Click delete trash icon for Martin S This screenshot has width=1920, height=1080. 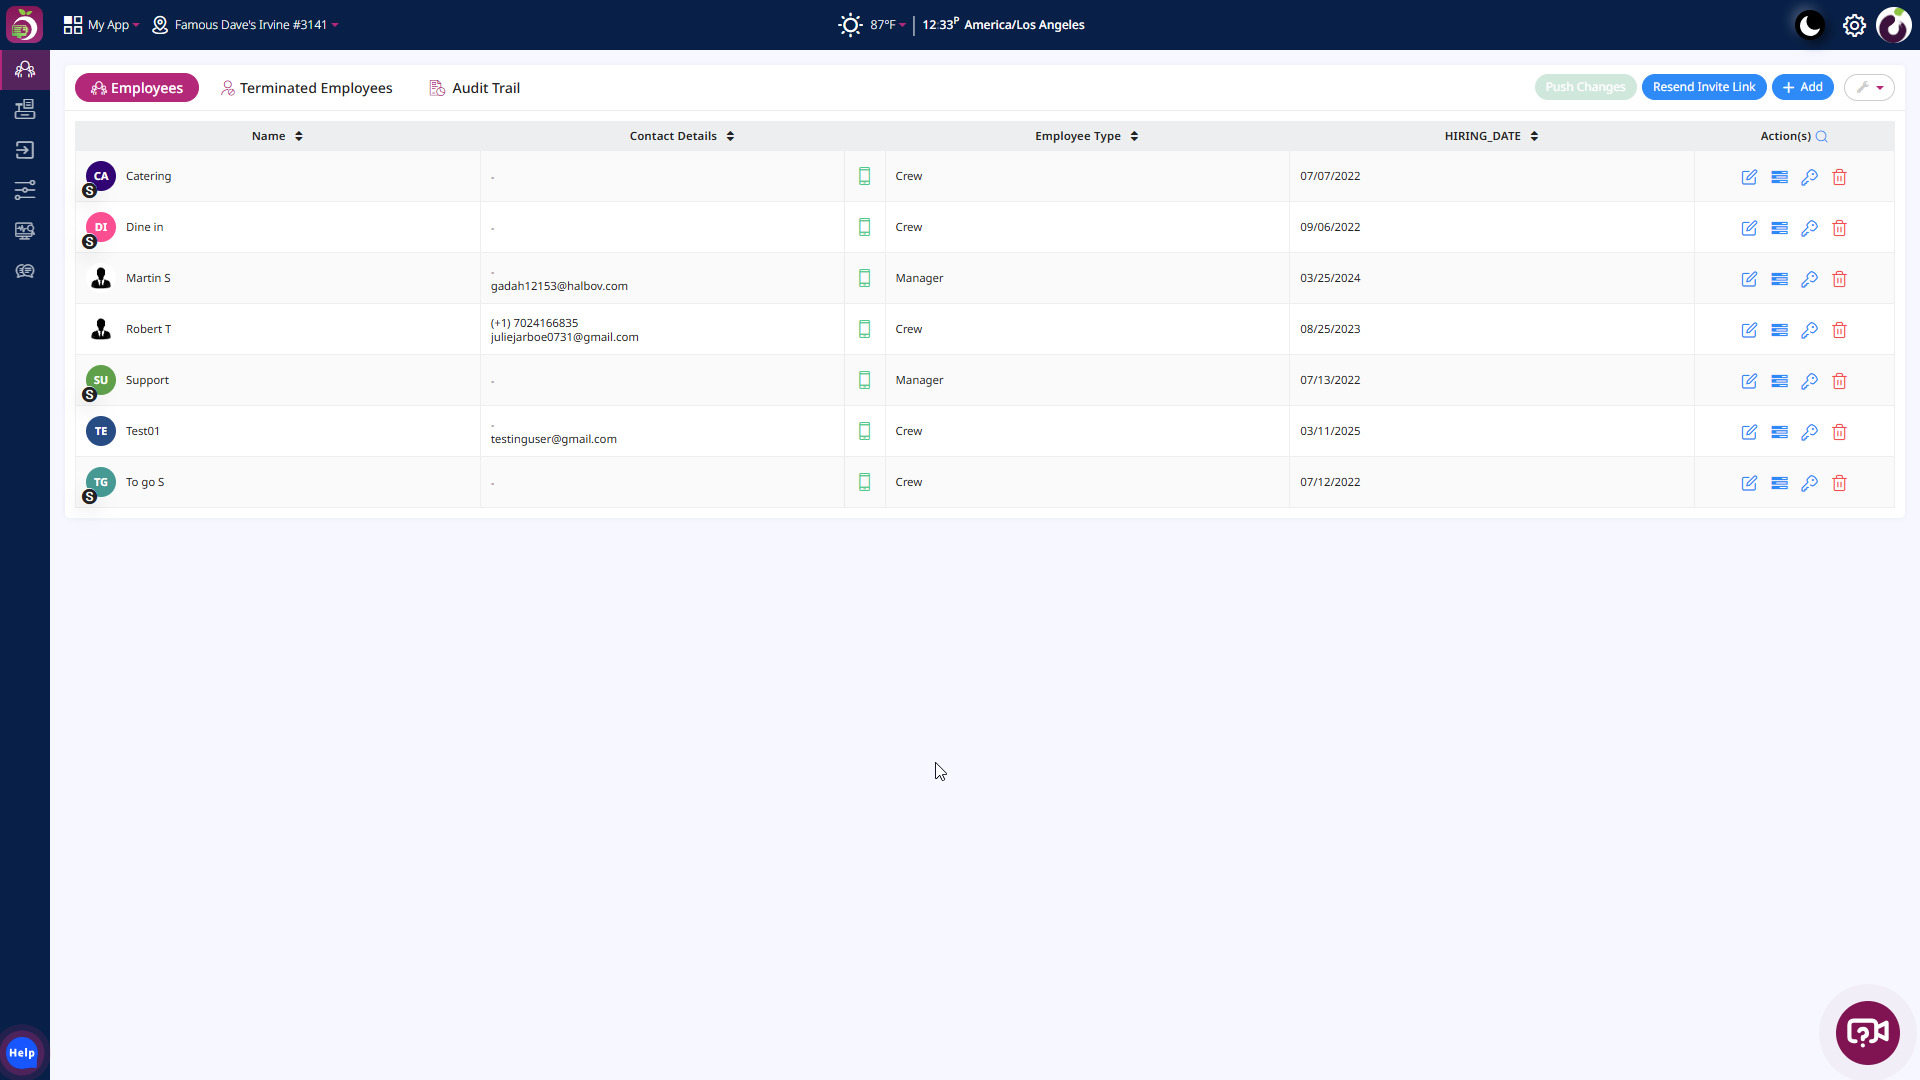point(1839,279)
